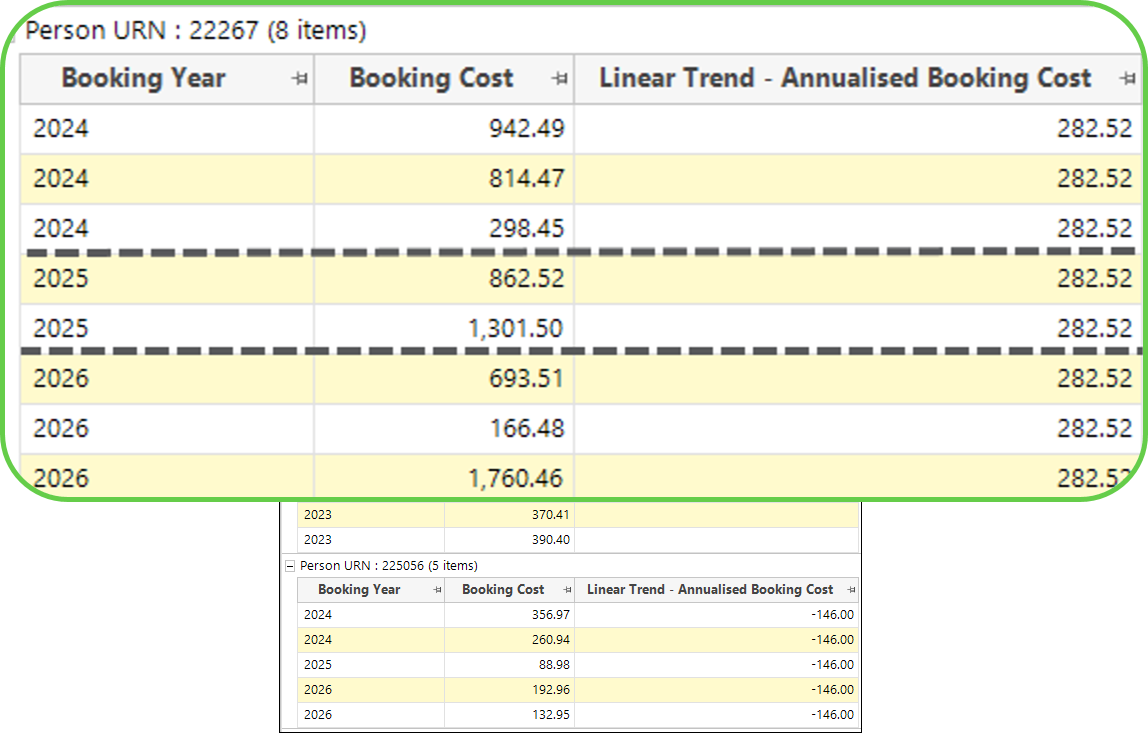Select year 2024 in the 260.94 row
Screen dimensions: 1148x733
pos(370,640)
